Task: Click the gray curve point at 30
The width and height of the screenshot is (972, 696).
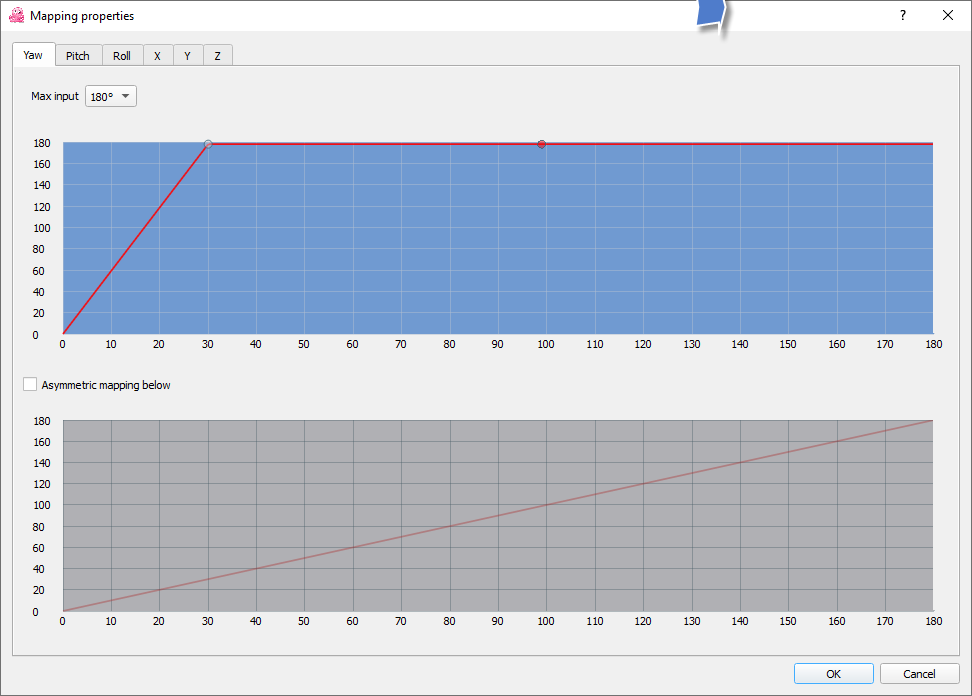Action: [208, 144]
